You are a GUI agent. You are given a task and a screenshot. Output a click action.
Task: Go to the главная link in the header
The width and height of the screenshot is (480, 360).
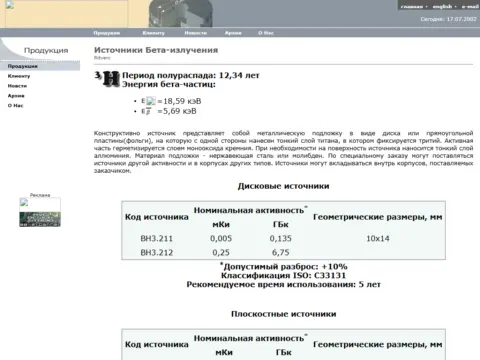[x=412, y=7]
